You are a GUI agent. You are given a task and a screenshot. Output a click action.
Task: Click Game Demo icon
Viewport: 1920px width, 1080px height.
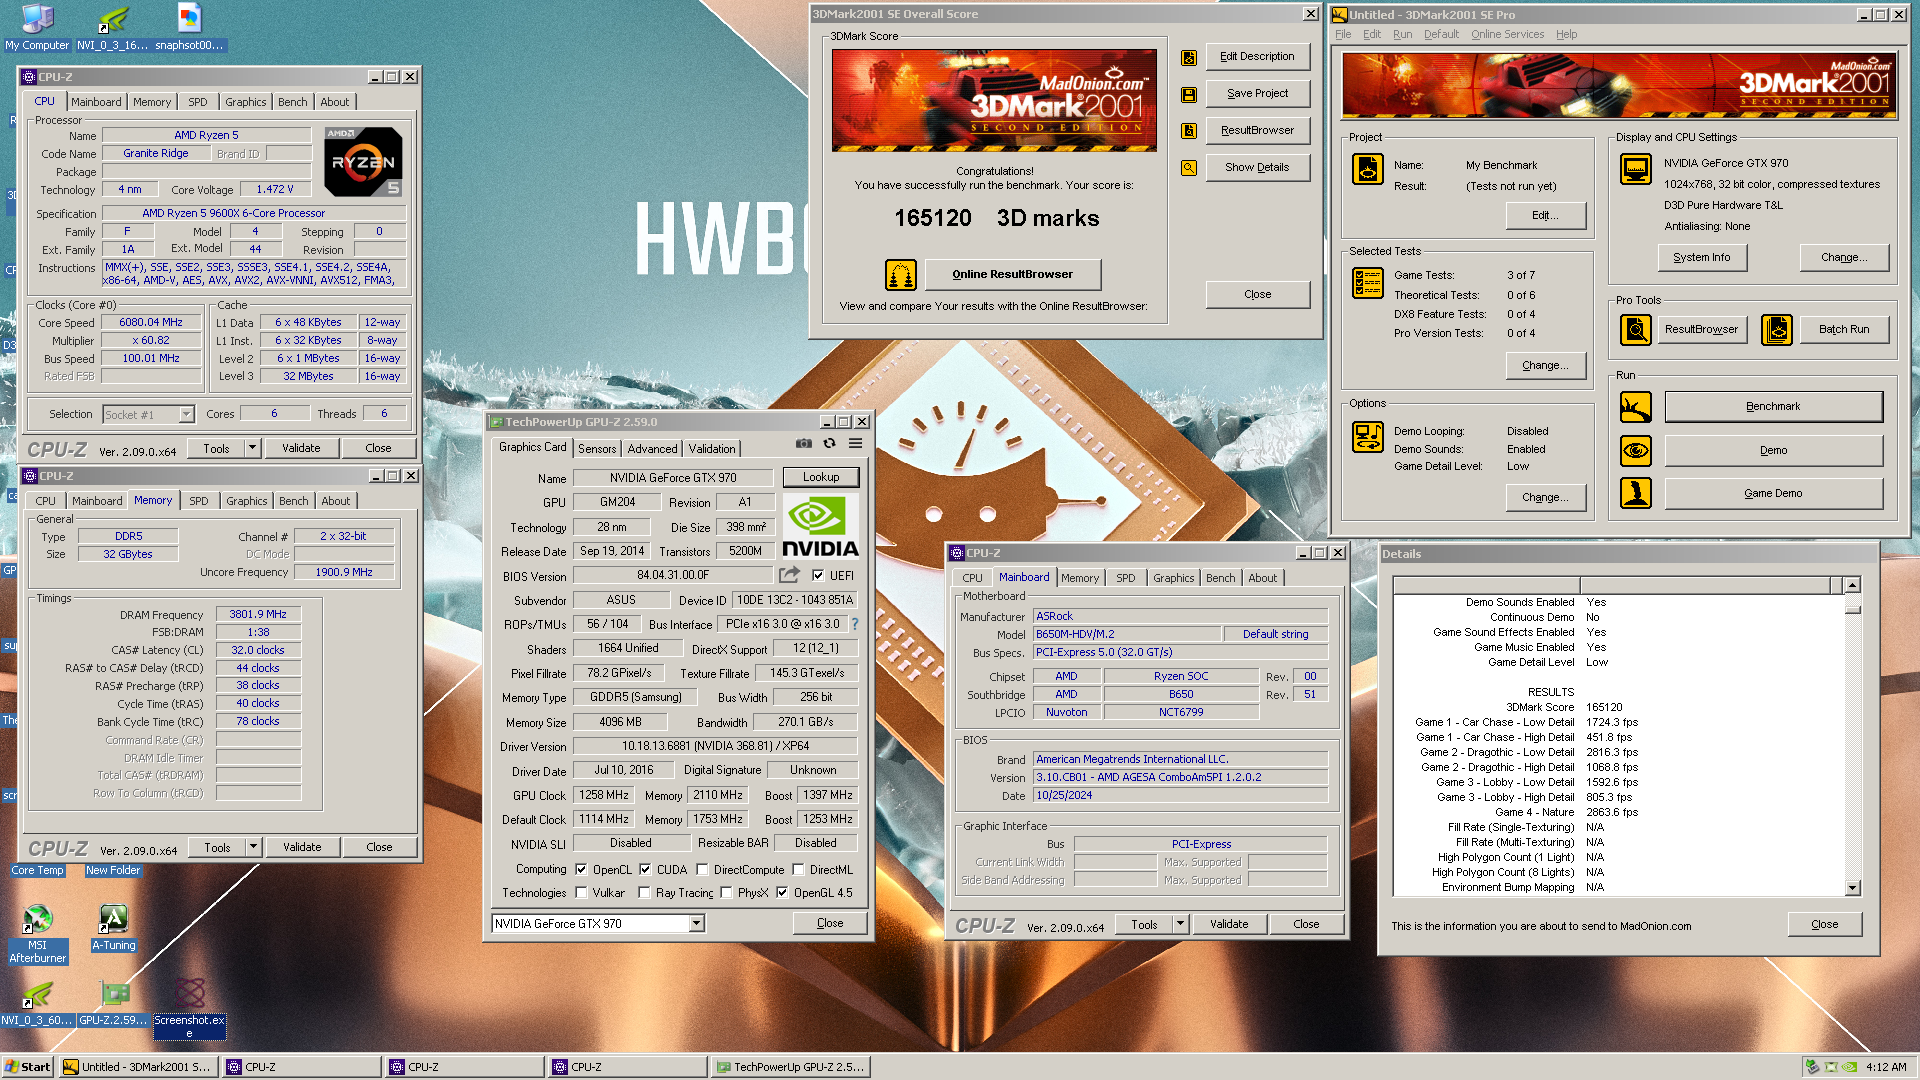(x=1636, y=493)
